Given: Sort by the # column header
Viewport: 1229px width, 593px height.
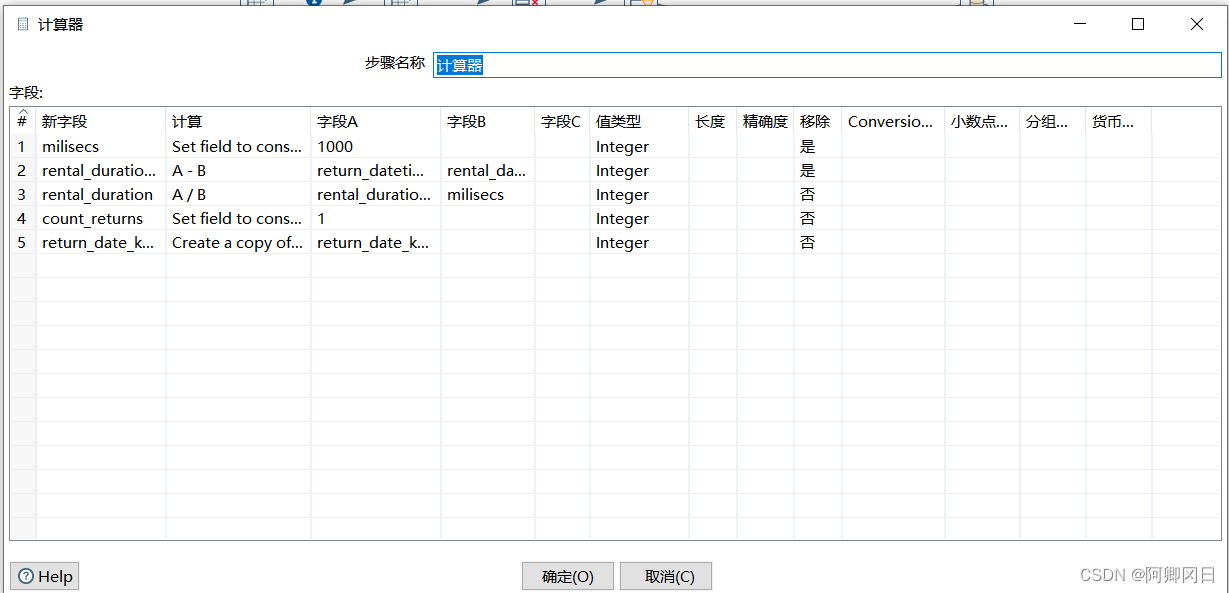Looking at the screenshot, I should click(x=22, y=121).
